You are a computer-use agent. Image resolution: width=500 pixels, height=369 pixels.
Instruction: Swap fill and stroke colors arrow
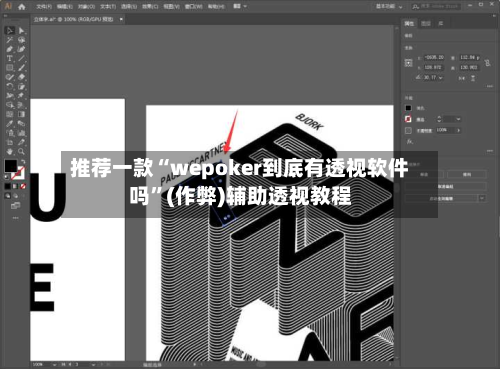click(23, 162)
